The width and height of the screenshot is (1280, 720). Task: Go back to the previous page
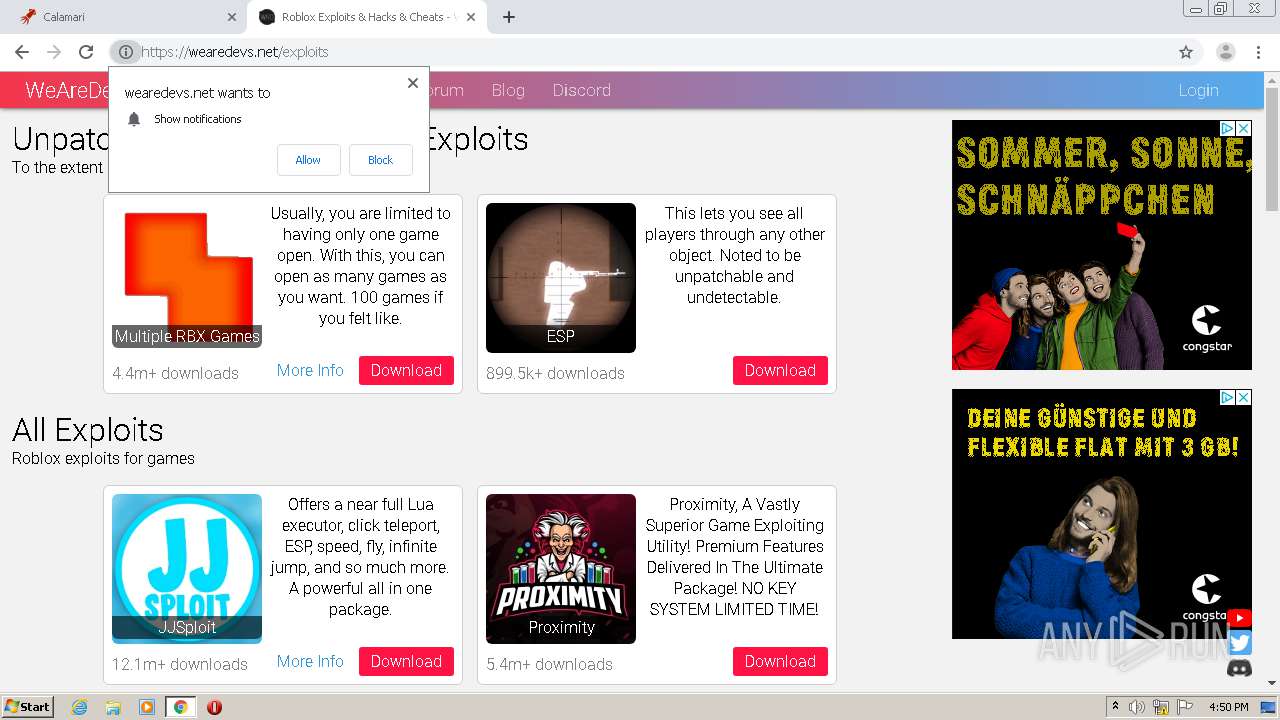pos(22,52)
